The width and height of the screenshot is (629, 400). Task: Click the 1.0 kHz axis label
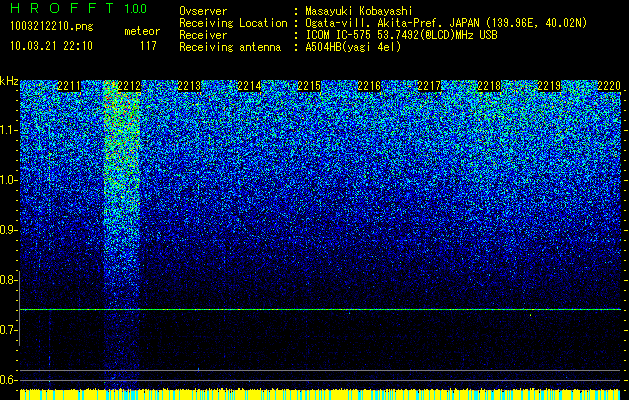coord(8,180)
